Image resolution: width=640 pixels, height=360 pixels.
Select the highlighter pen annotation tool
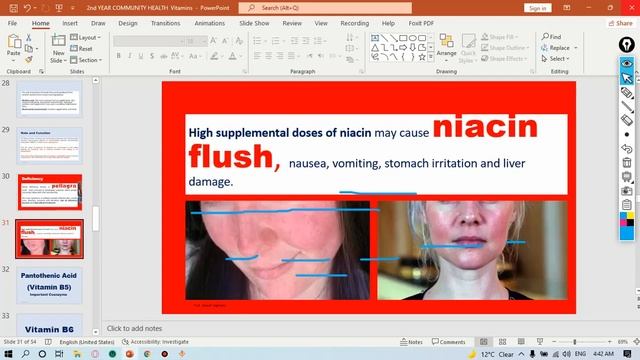click(627, 93)
